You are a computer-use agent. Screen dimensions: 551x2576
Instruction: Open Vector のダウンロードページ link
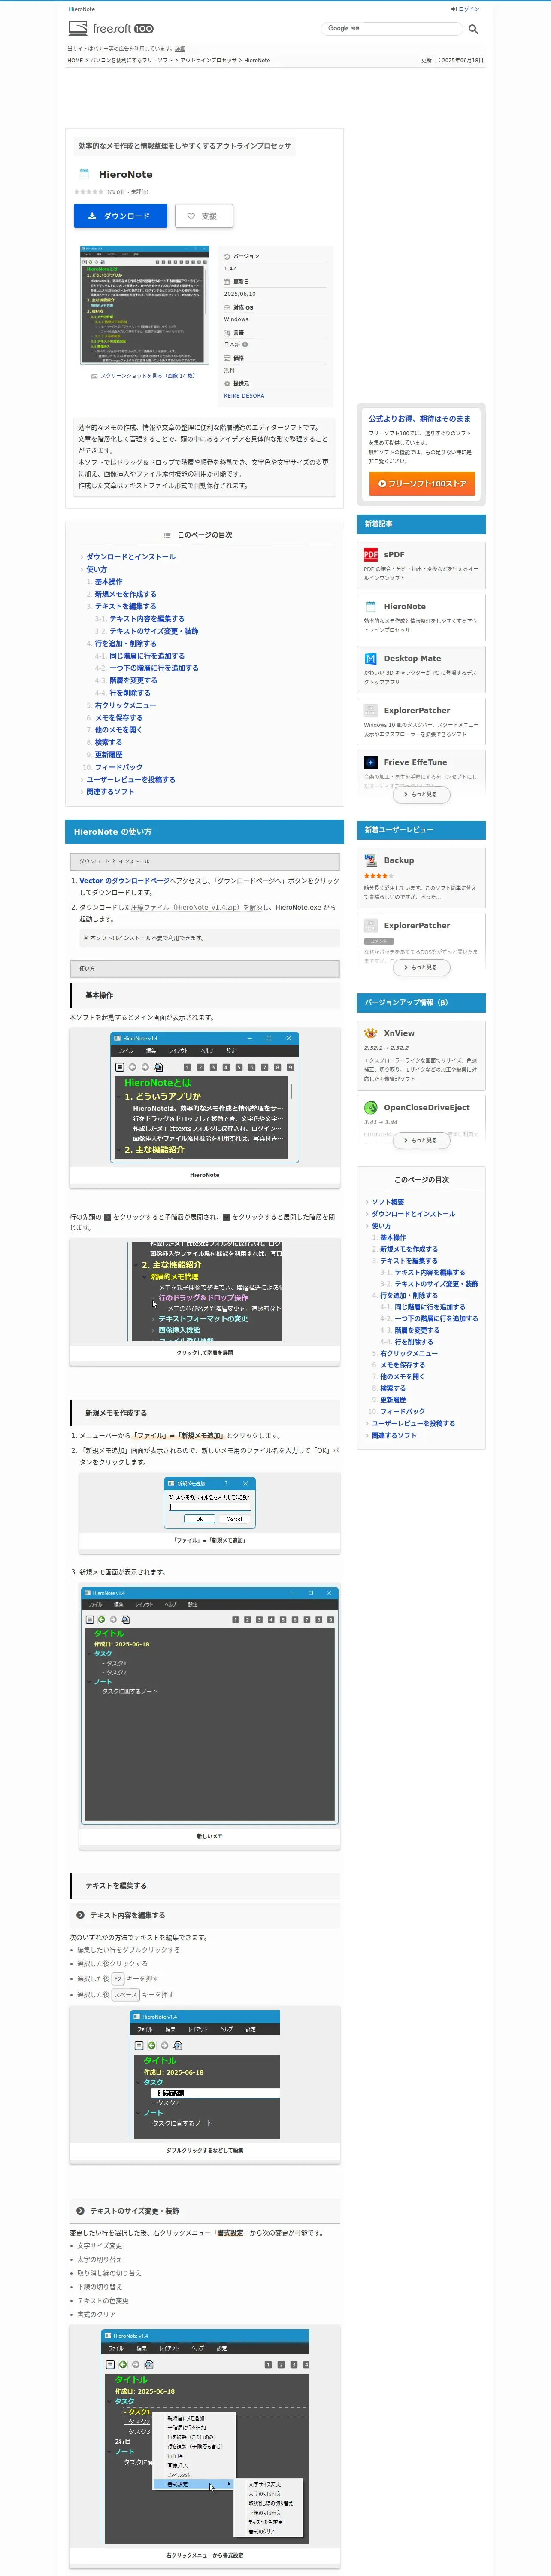(124, 881)
